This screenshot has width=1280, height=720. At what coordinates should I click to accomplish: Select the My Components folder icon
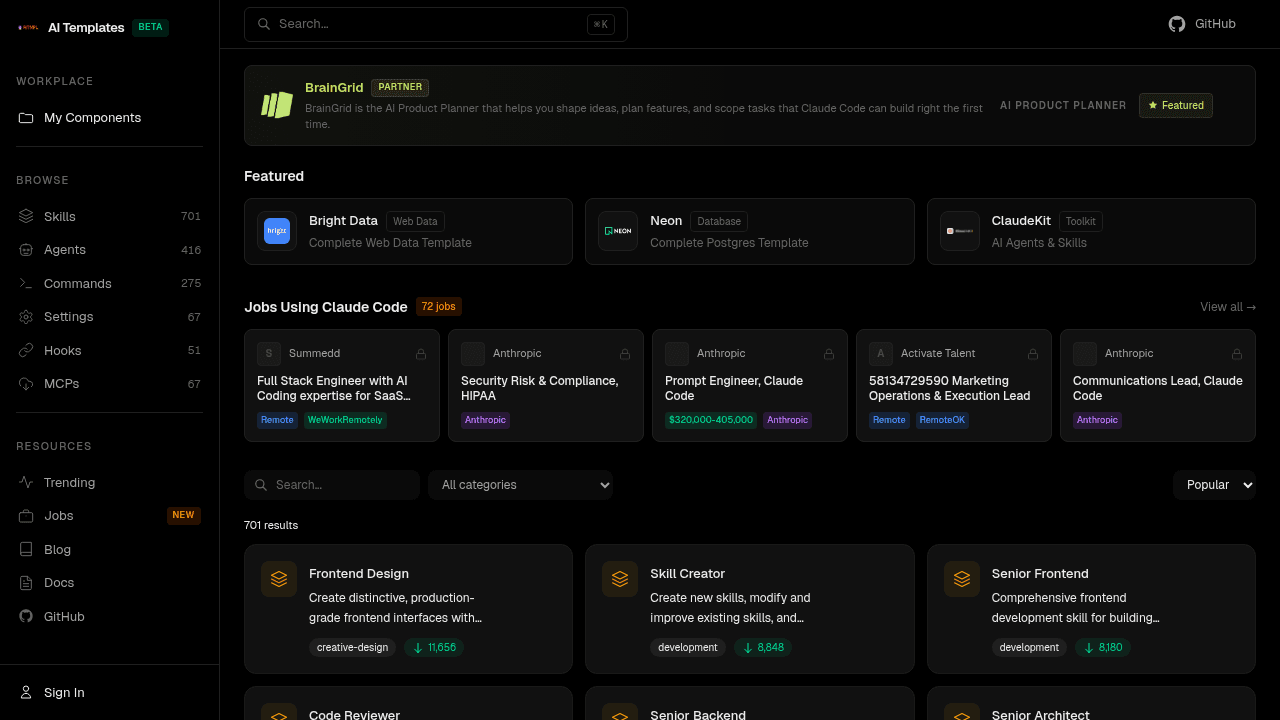(x=25, y=117)
